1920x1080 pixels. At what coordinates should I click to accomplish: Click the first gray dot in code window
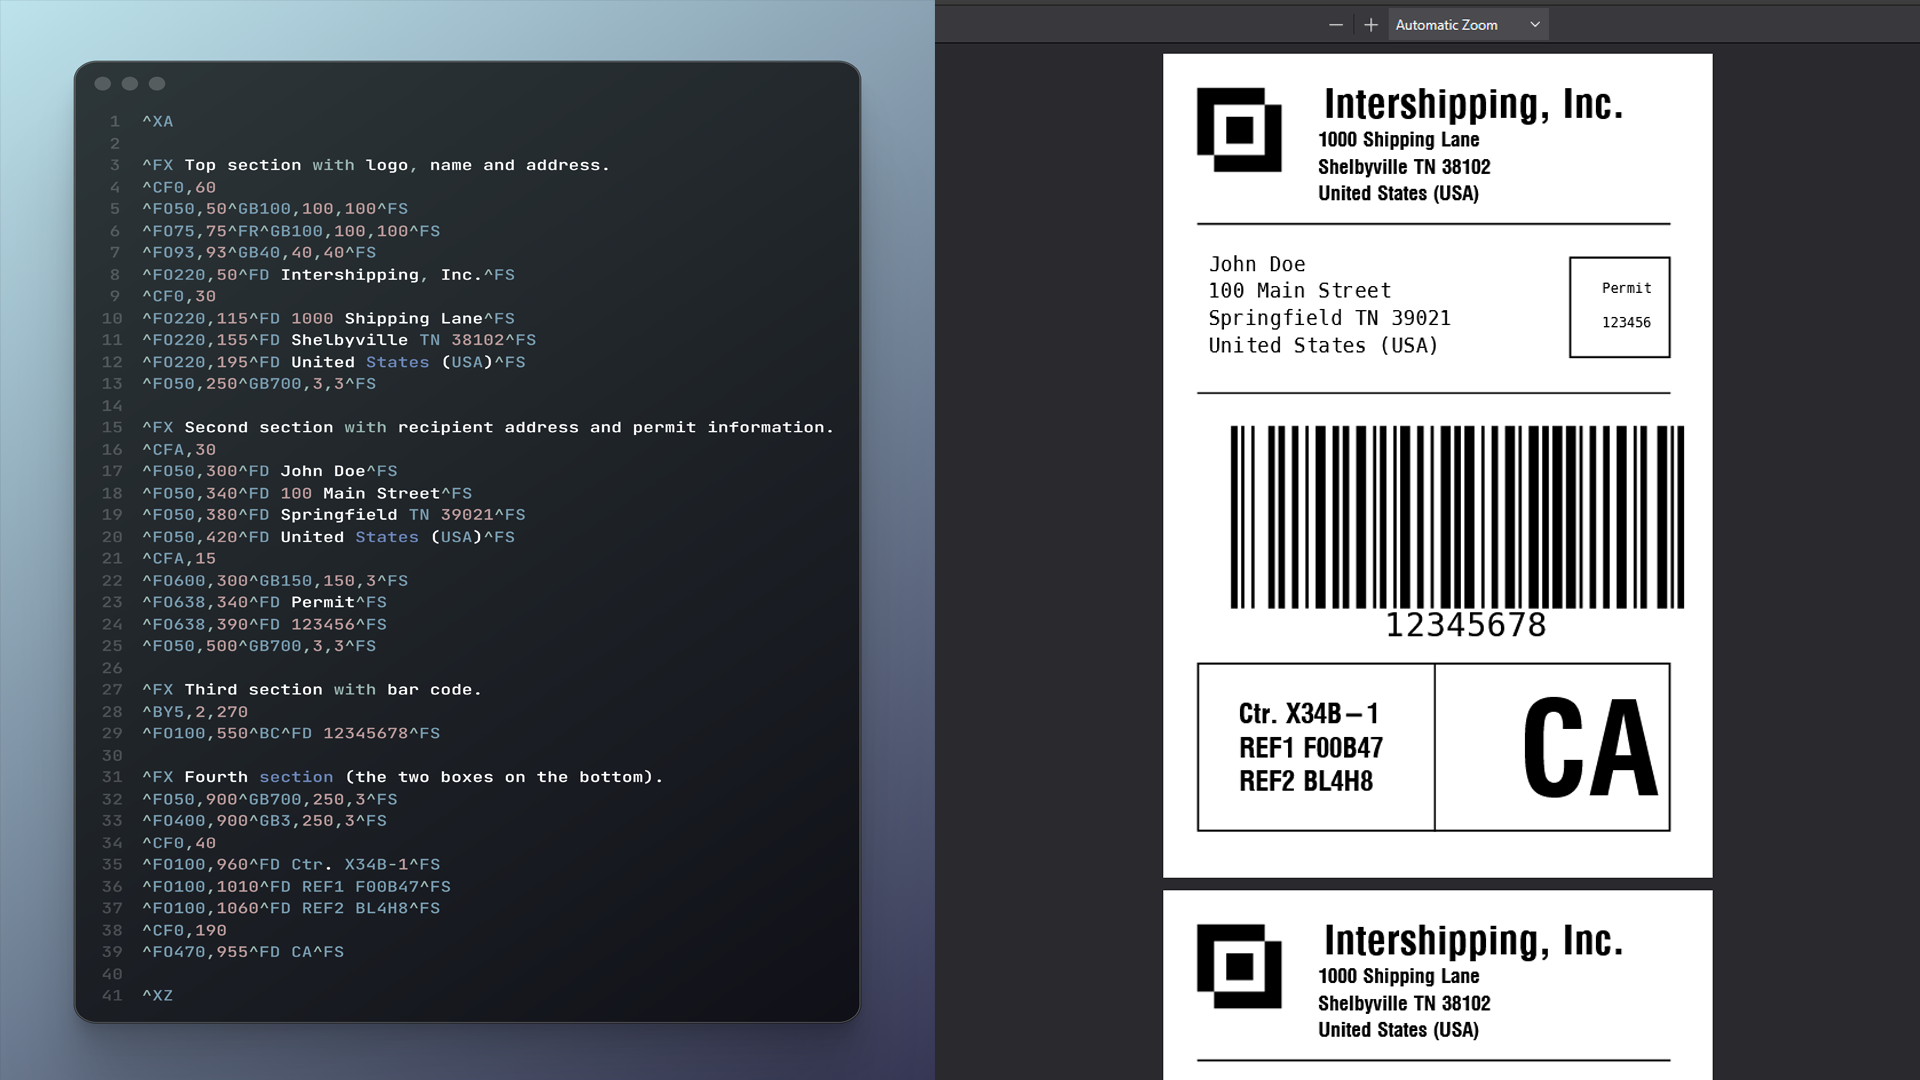pyautogui.click(x=102, y=84)
